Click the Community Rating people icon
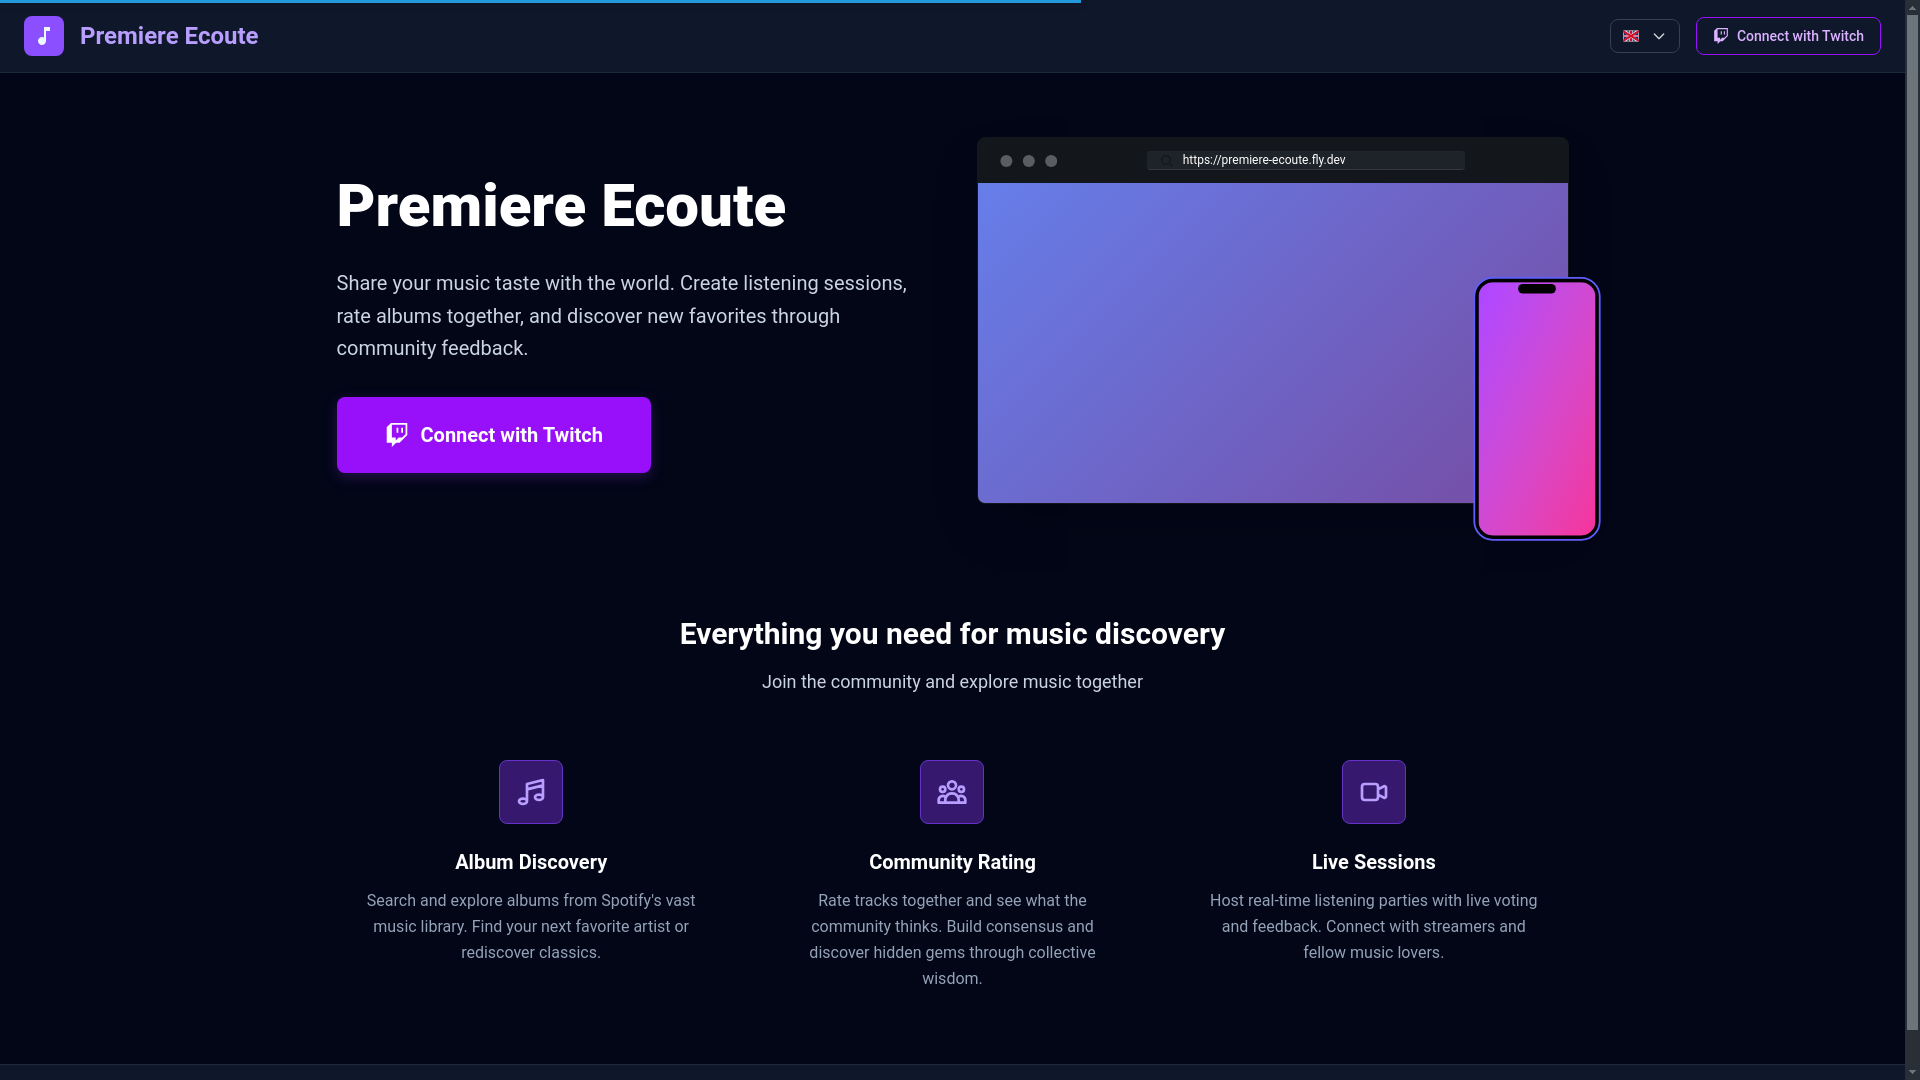 click(952, 792)
